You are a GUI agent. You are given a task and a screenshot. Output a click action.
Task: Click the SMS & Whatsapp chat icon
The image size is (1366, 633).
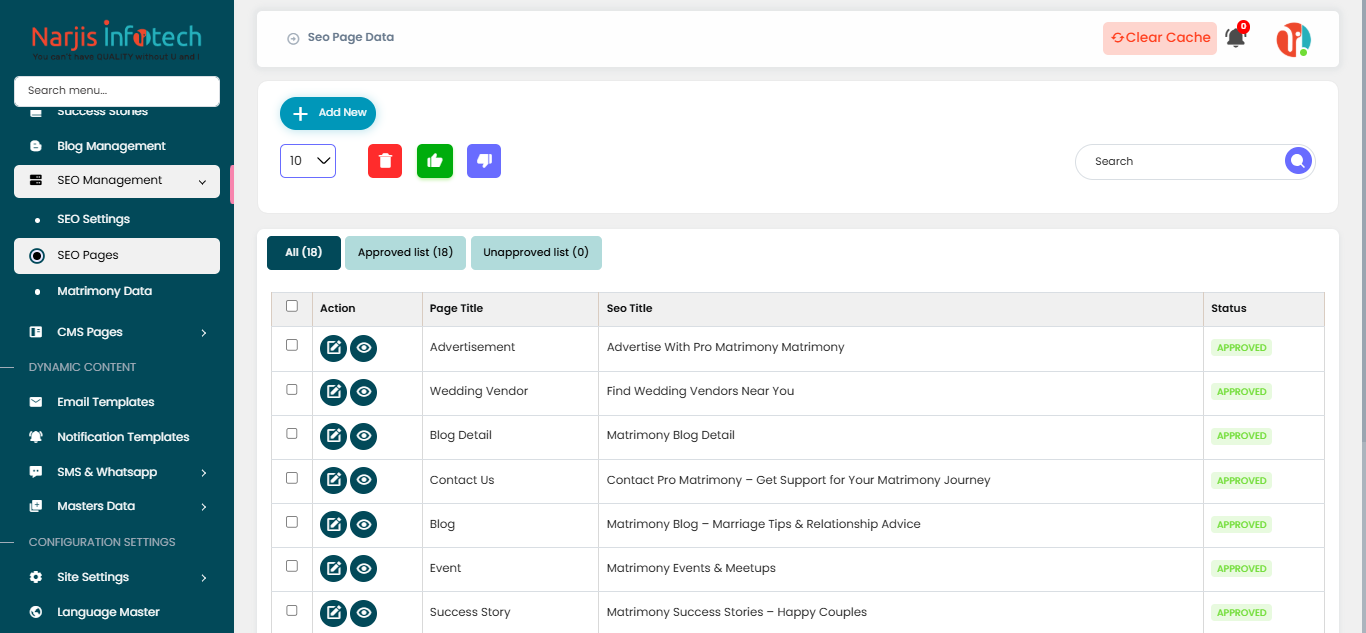[36, 472]
